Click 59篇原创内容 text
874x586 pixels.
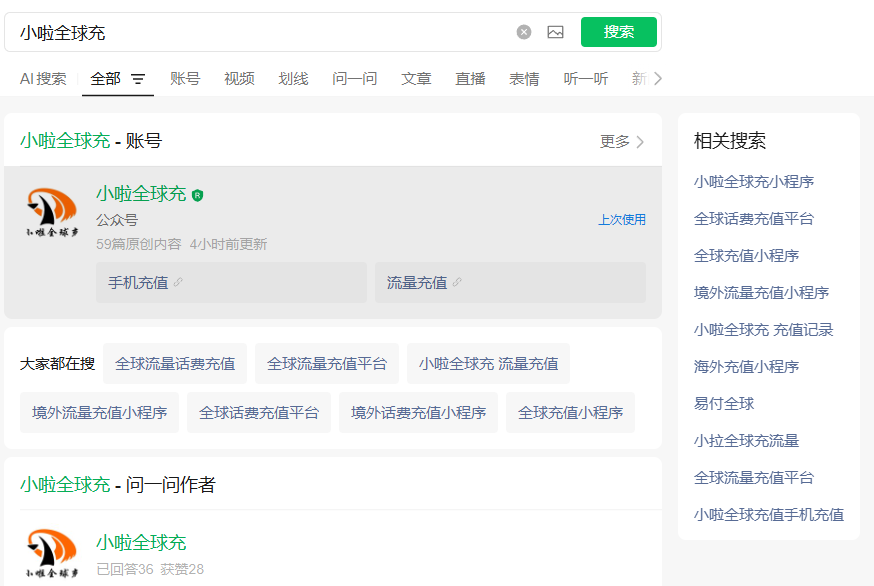[139, 244]
